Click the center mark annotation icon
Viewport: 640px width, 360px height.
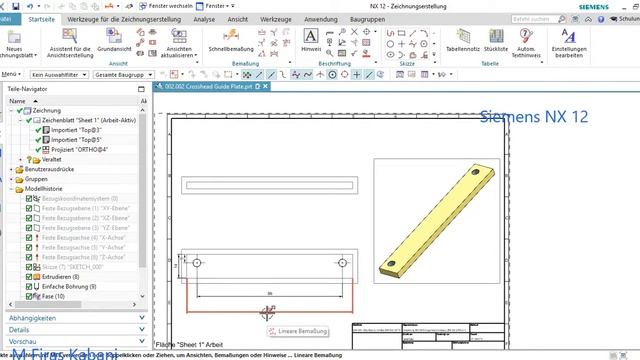click(367, 32)
